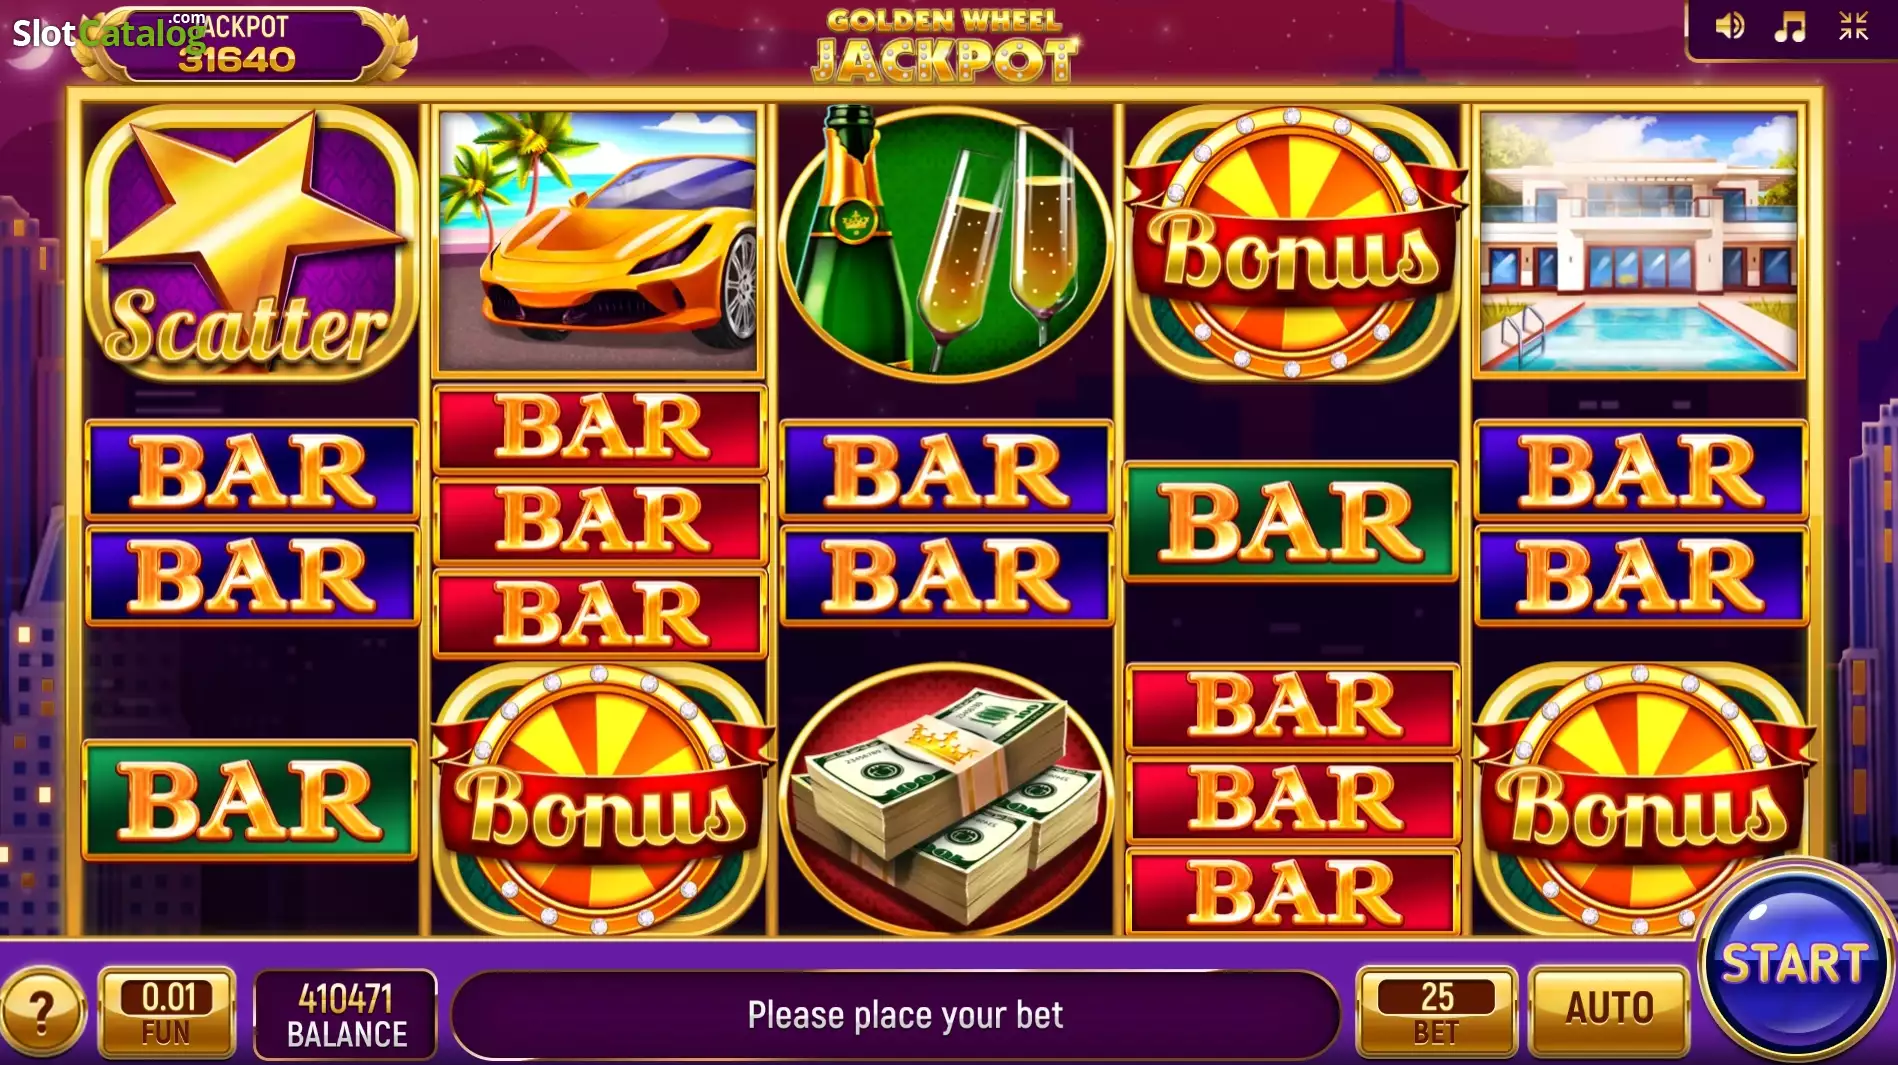Click the stack of cash symbol

click(x=945, y=799)
